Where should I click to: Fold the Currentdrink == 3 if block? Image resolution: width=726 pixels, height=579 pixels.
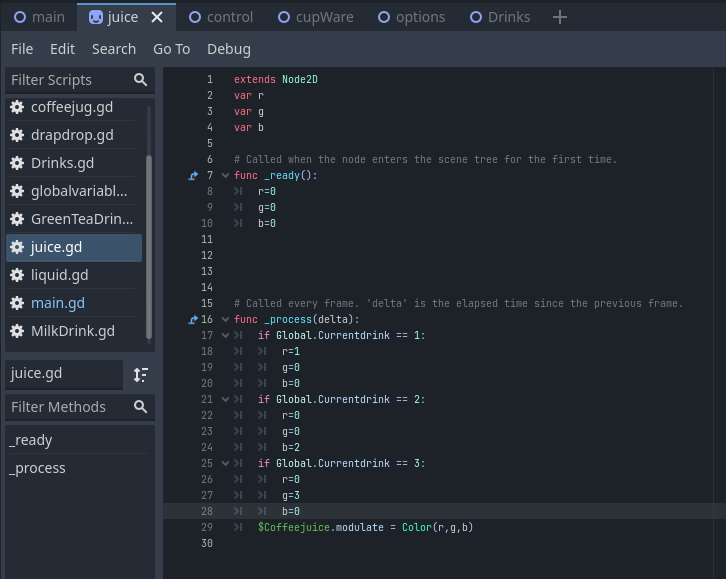tap(225, 464)
